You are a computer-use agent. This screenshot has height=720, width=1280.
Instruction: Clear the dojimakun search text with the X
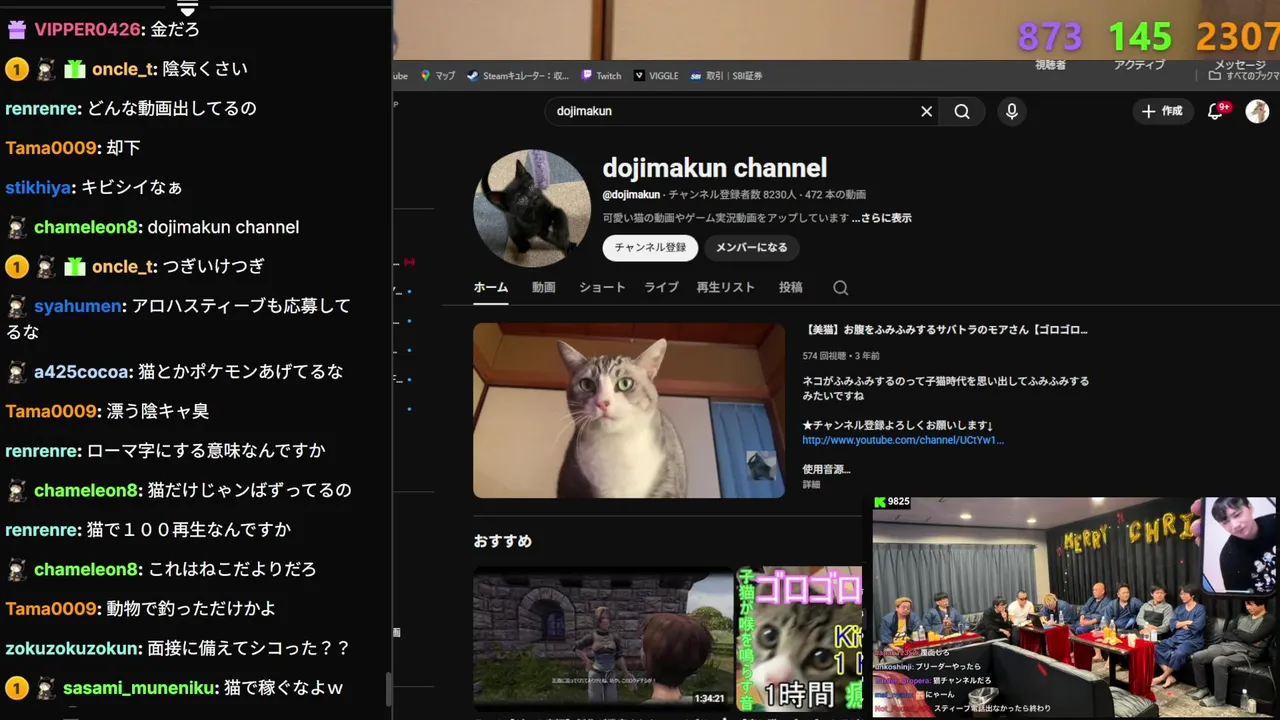(x=926, y=111)
